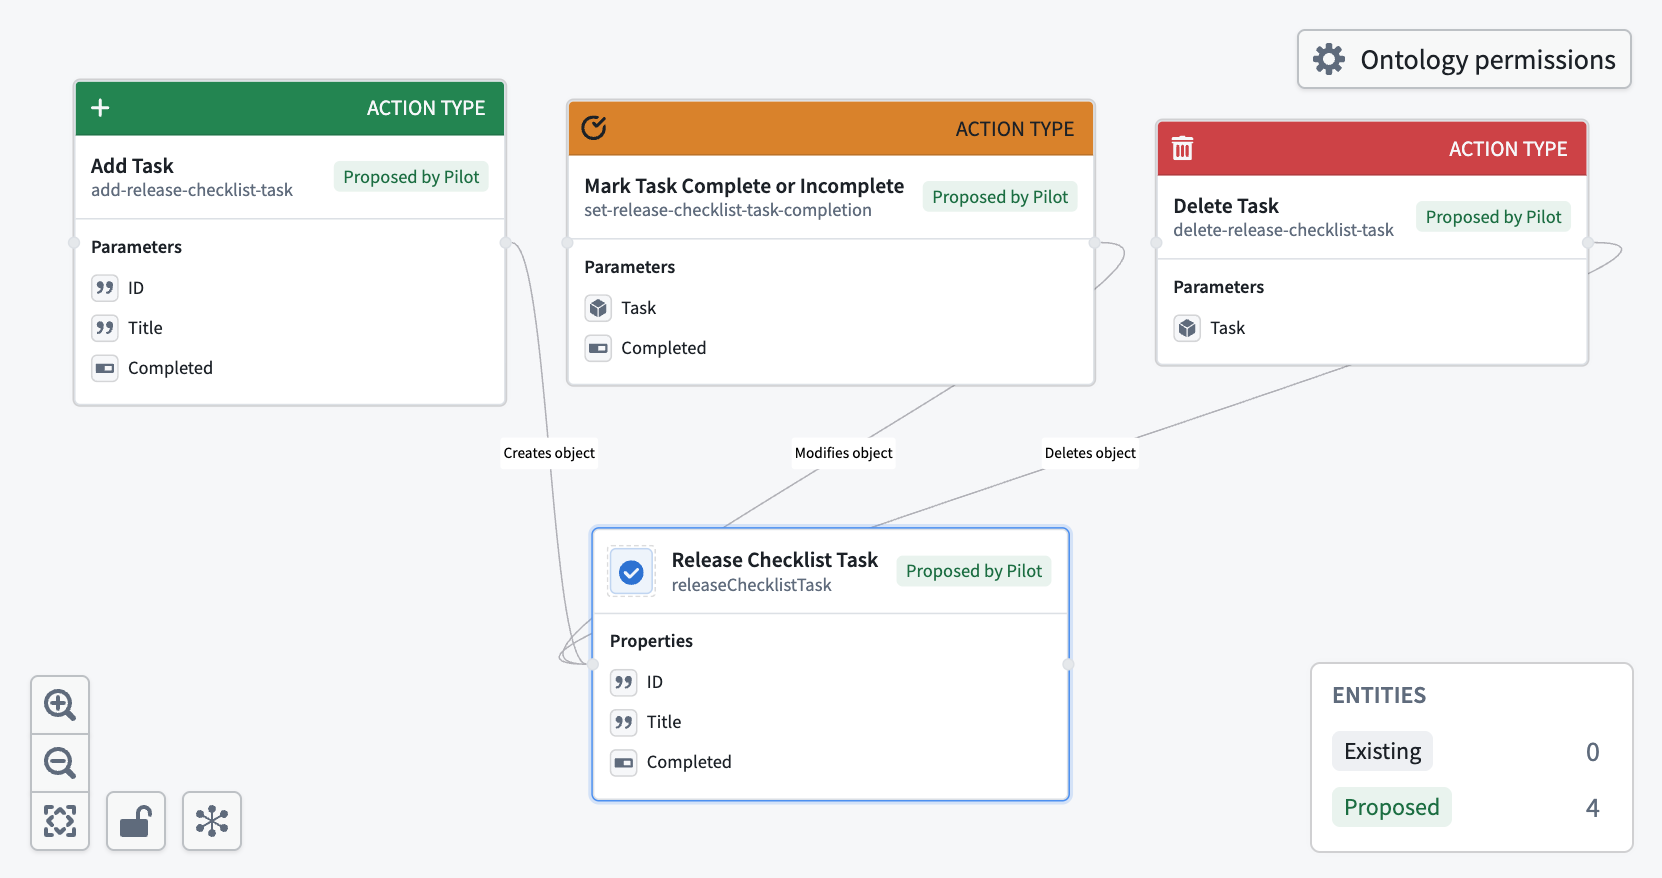Select the Add Task card title
The width and height of the screenshot is (1662, 878).
[x=132, y=166]
